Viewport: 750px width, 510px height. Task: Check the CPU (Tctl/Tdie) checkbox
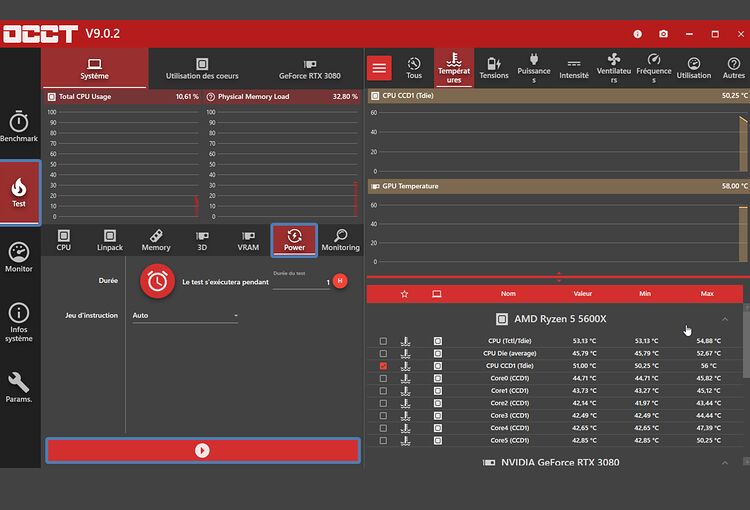pyautogui.click(x=383, y=341)
